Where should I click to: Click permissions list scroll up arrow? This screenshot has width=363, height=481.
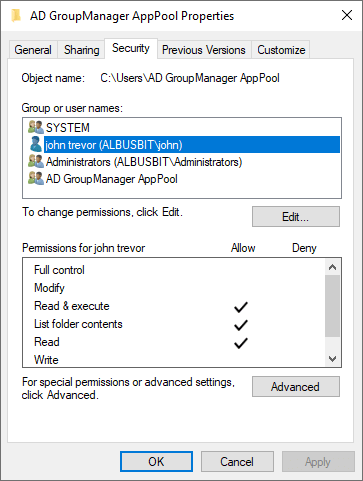point(332,267)
